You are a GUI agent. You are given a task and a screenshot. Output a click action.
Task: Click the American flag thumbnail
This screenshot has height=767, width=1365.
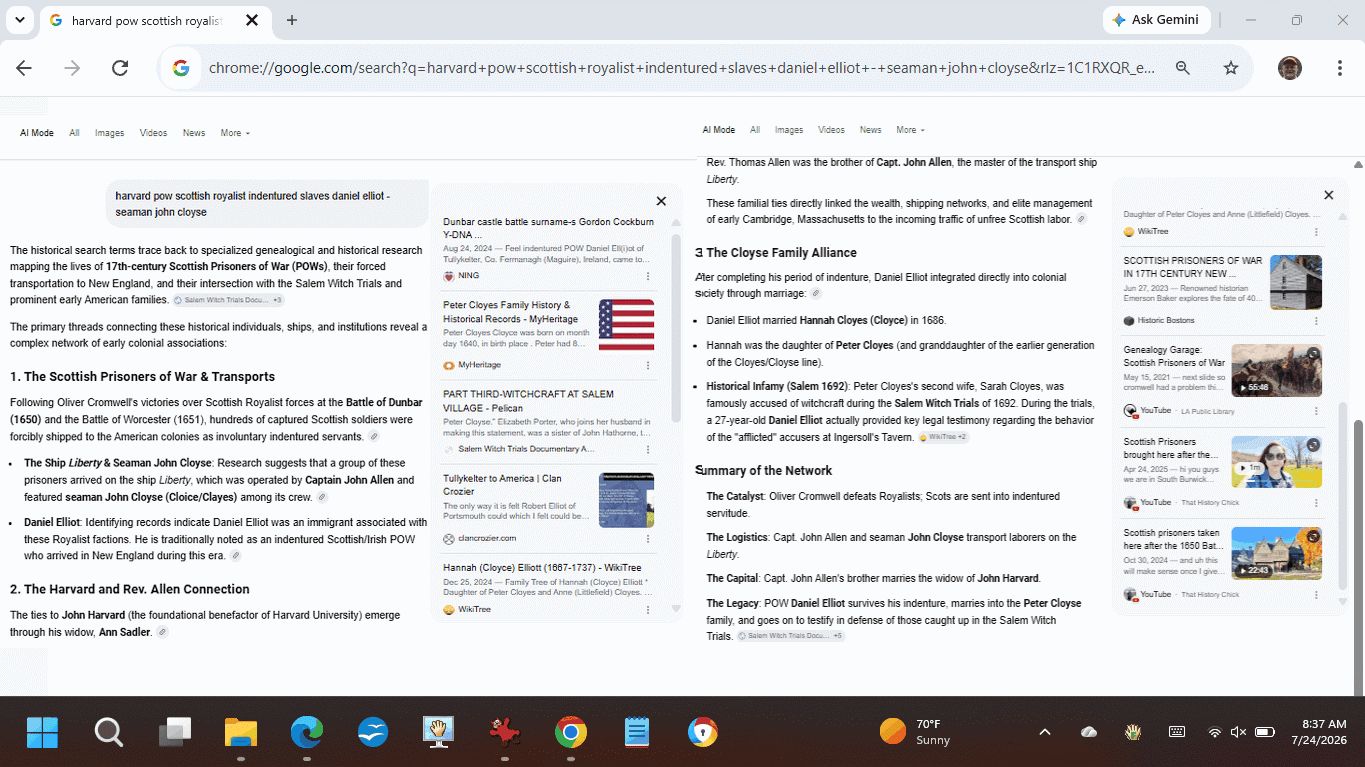click(x=626, y=325)
